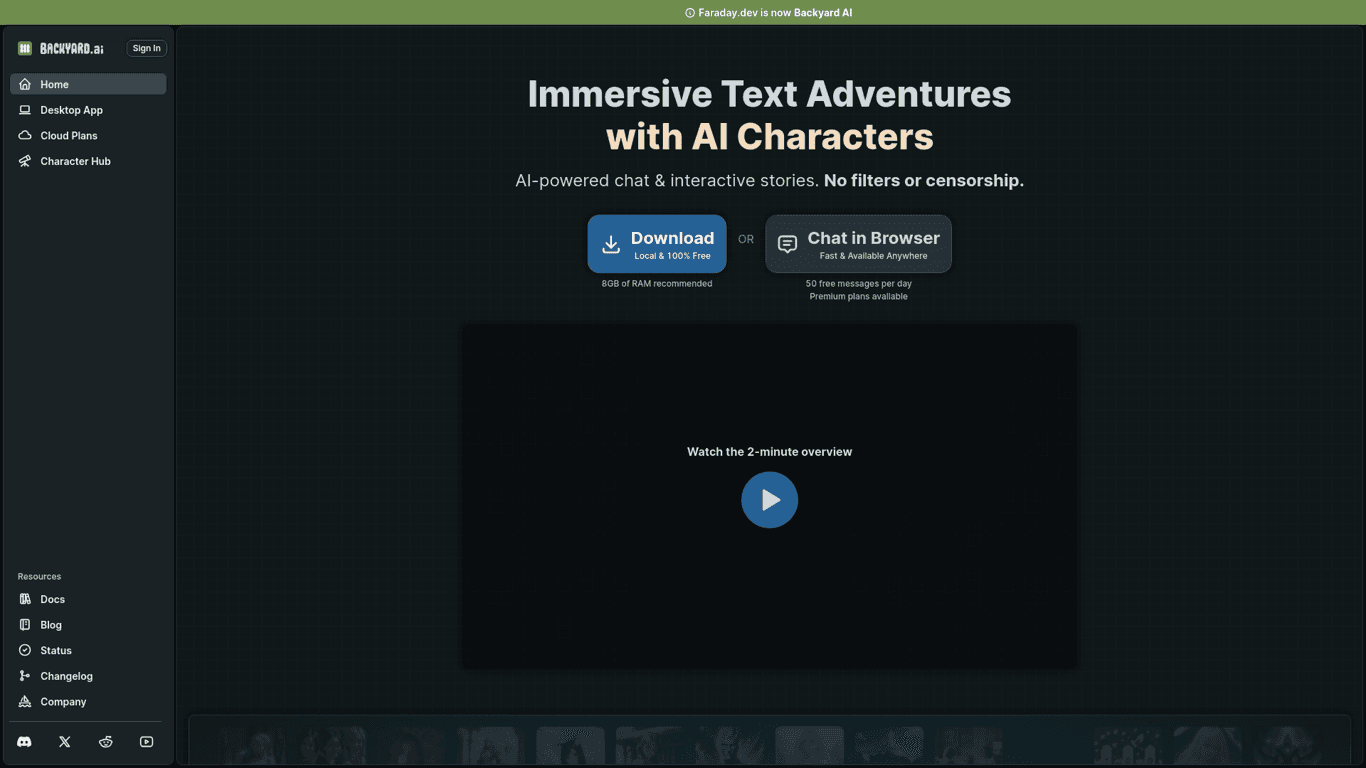1366x768 pixels.
Task: Open Docs under Resources
Action: pos(52,599)
